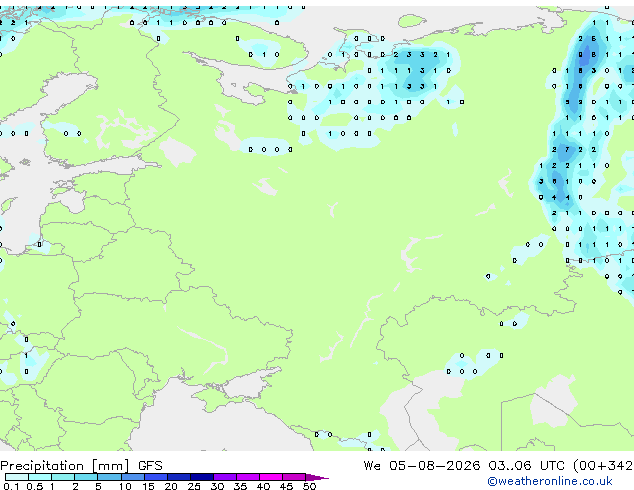The width and height of the screenshot is (634, 490).
Task: Pick the 0.5–1 mm legend color swatch
Action: (x=40, y=477)
